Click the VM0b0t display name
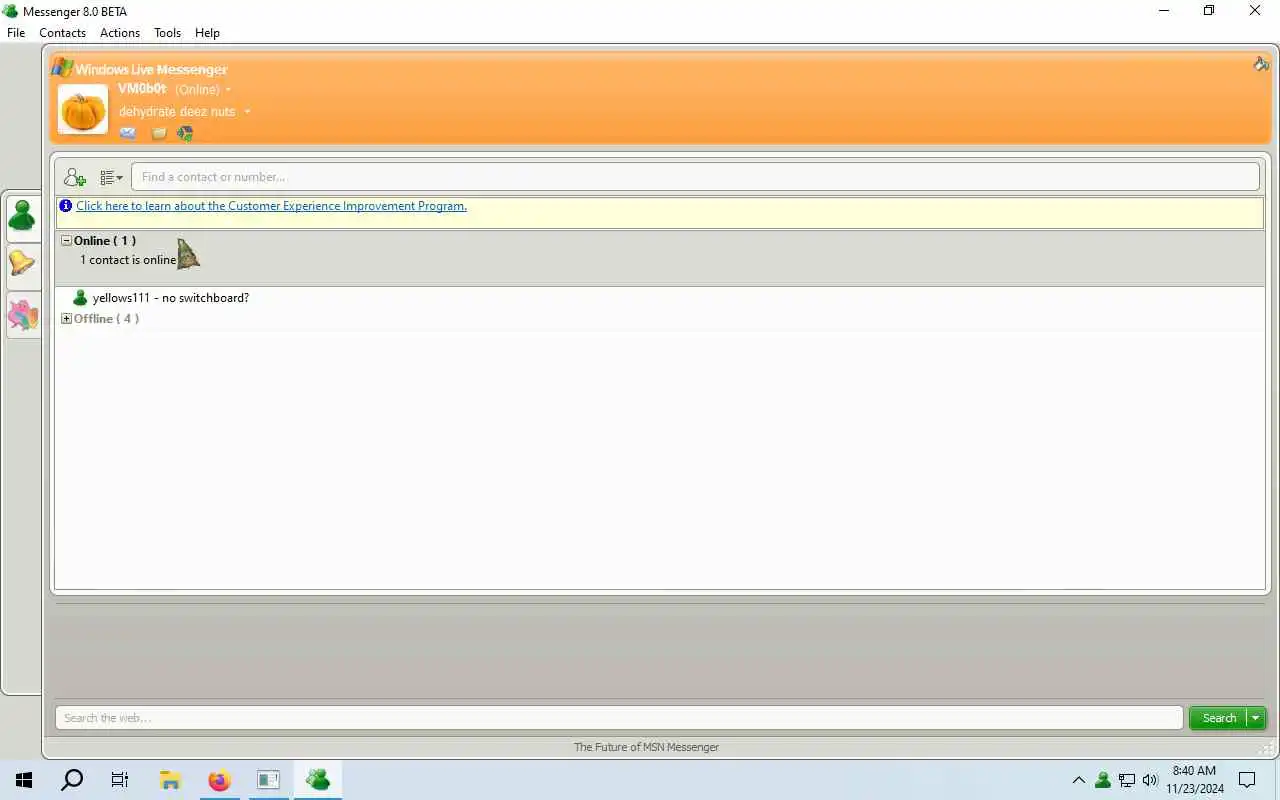Viewport: 1280px width, 800px height. coord(142,89)
